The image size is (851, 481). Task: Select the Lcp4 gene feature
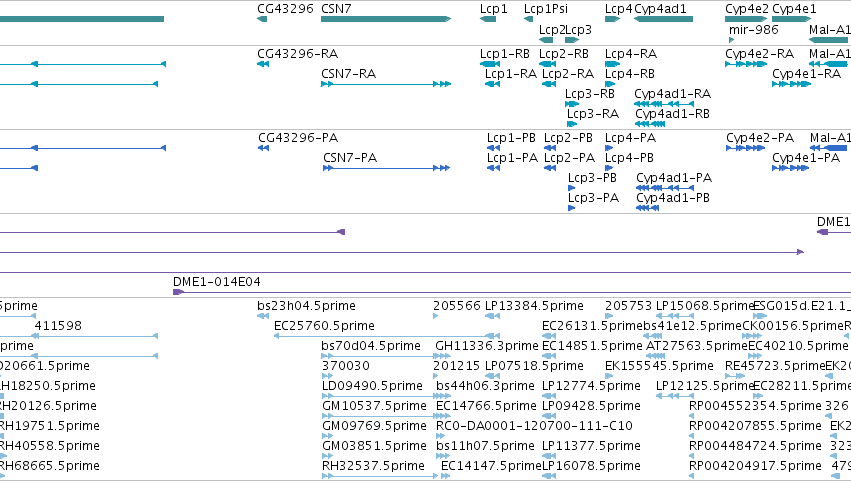[613, 19]
